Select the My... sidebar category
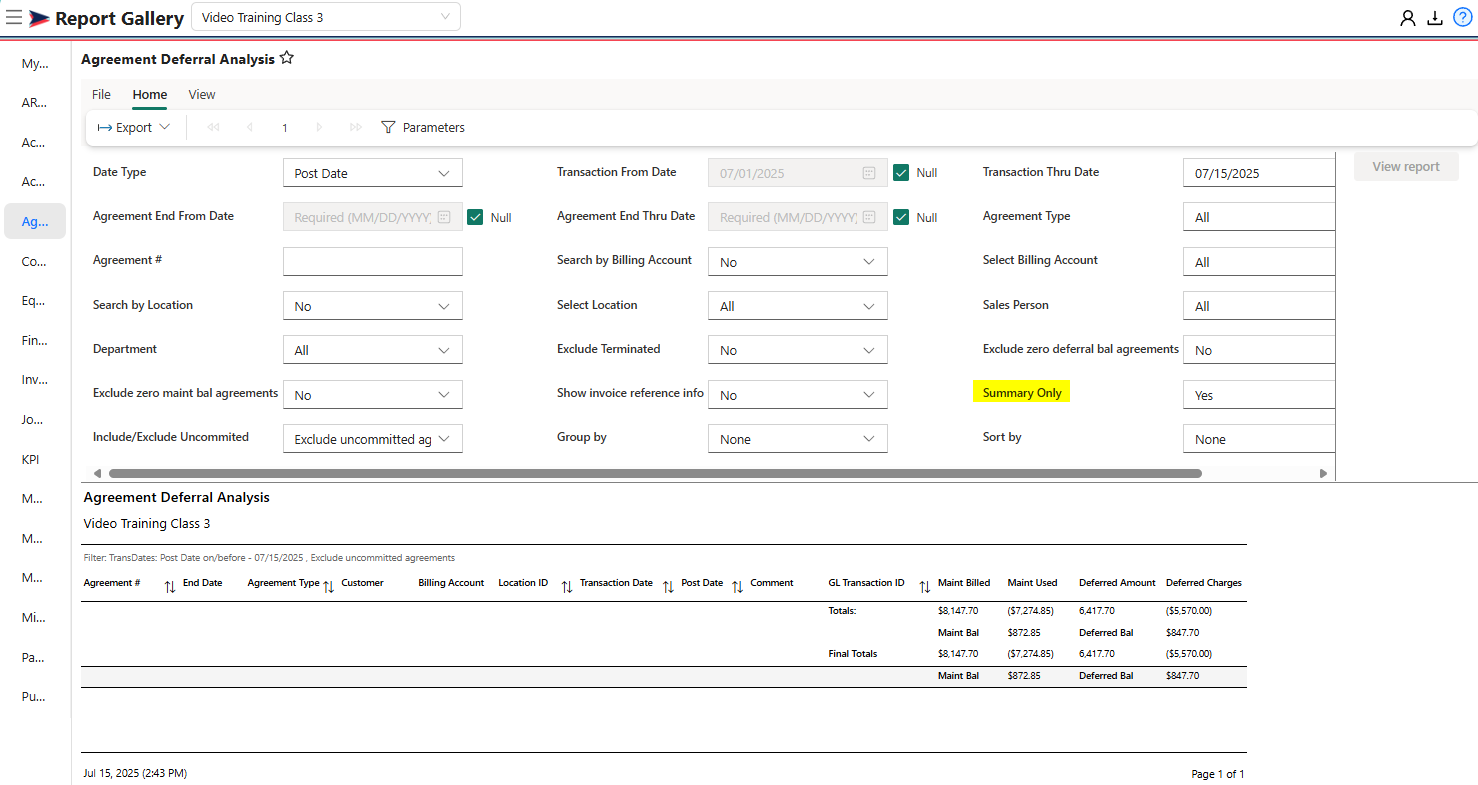 click(35, 63)
